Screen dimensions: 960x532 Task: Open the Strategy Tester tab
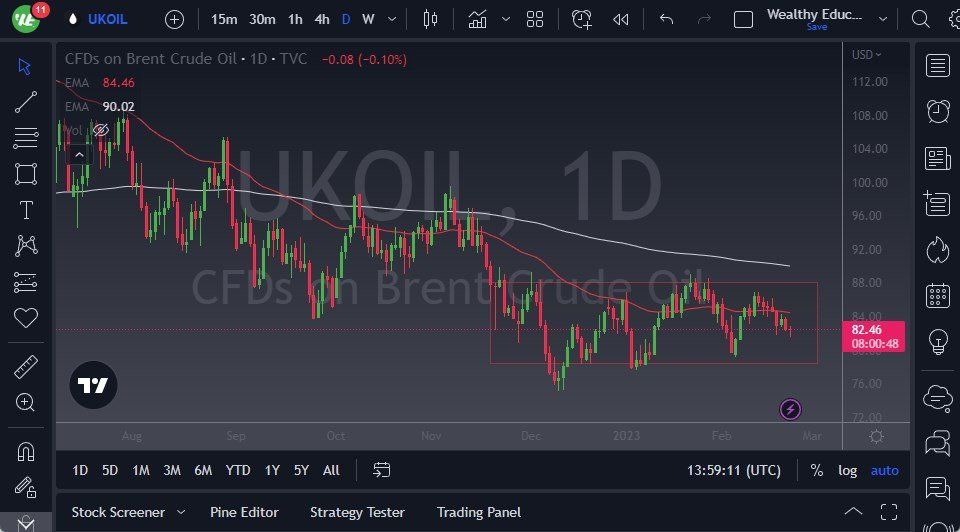pyautogui.click(x=357, y=512)
